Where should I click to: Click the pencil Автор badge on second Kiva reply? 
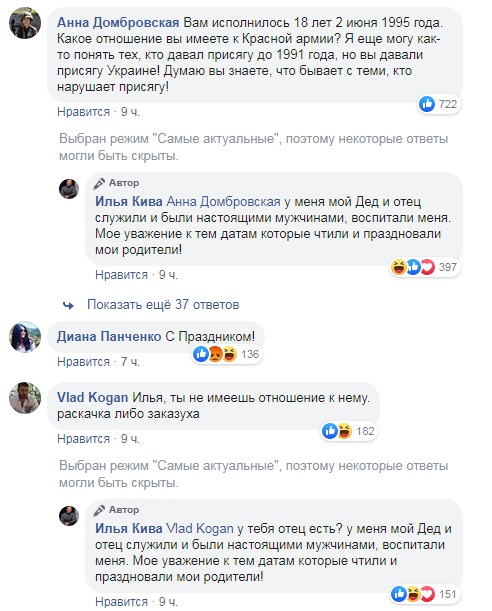116,510
